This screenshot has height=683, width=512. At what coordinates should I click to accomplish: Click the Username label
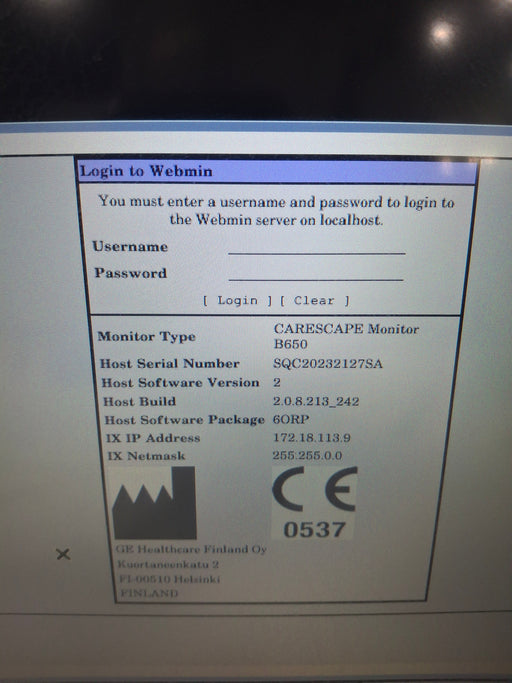point(130,247)
